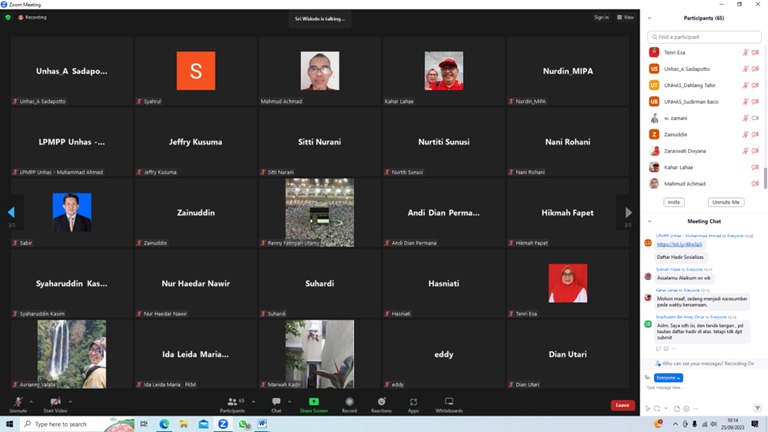Open the Whiteboards tool
Image resolution: width=768 pixels, height=432 pixels.
click(x=449, y=403)
